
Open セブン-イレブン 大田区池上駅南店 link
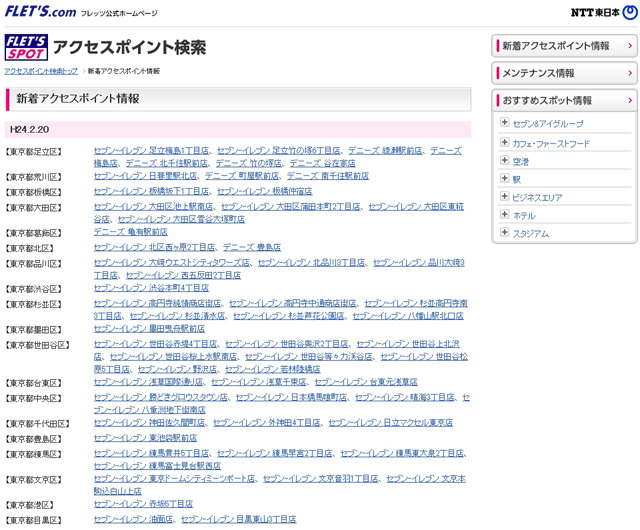click(x=153, y=207)
